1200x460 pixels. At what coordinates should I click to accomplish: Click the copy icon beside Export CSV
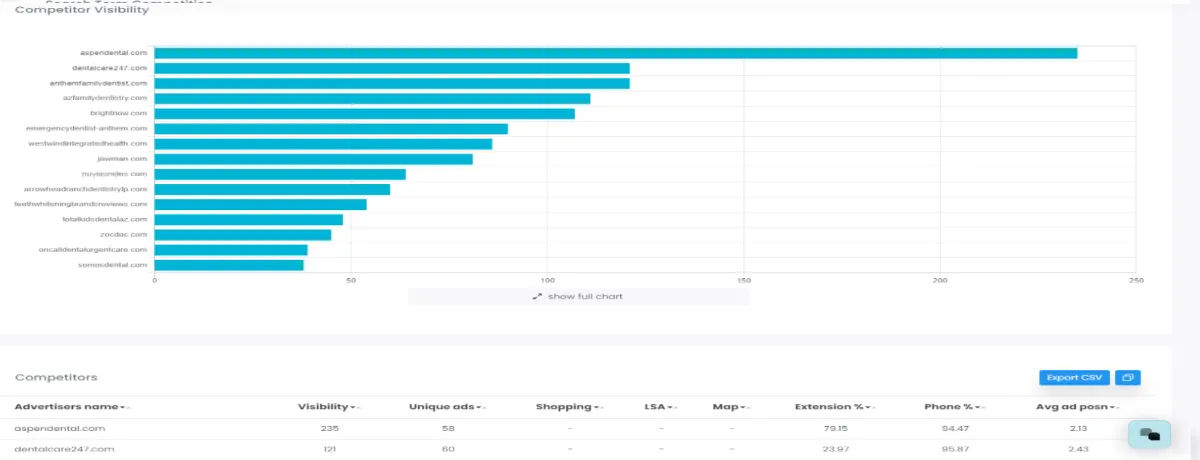(1128, 377)
